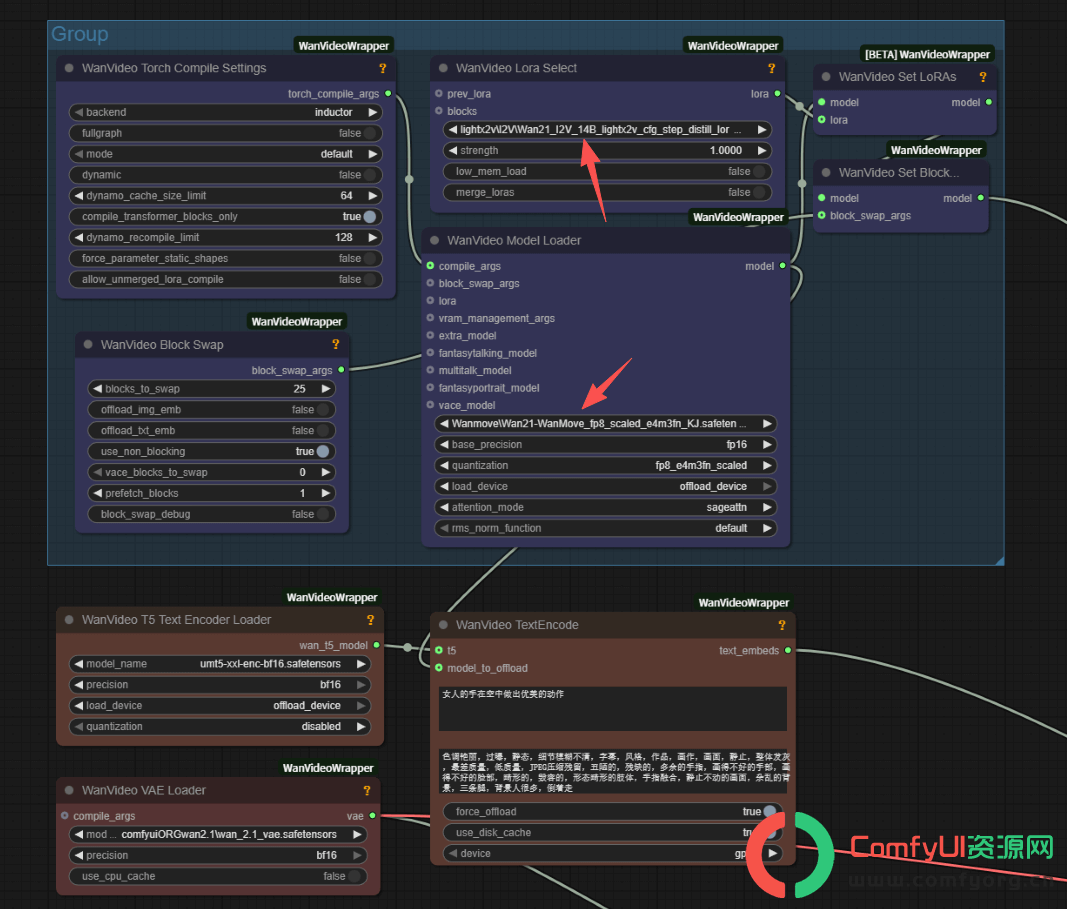
Task: Decrease LoRA strength with its left arrow
Action: click(x=453, y=150)
